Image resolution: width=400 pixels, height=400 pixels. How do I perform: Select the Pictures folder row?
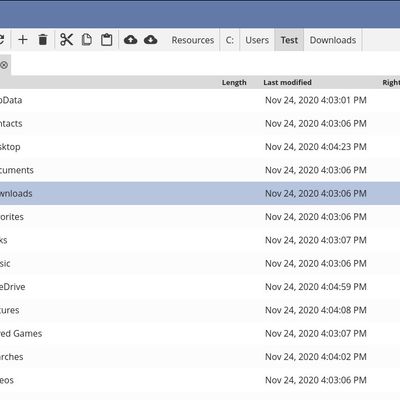pos(200,310)
